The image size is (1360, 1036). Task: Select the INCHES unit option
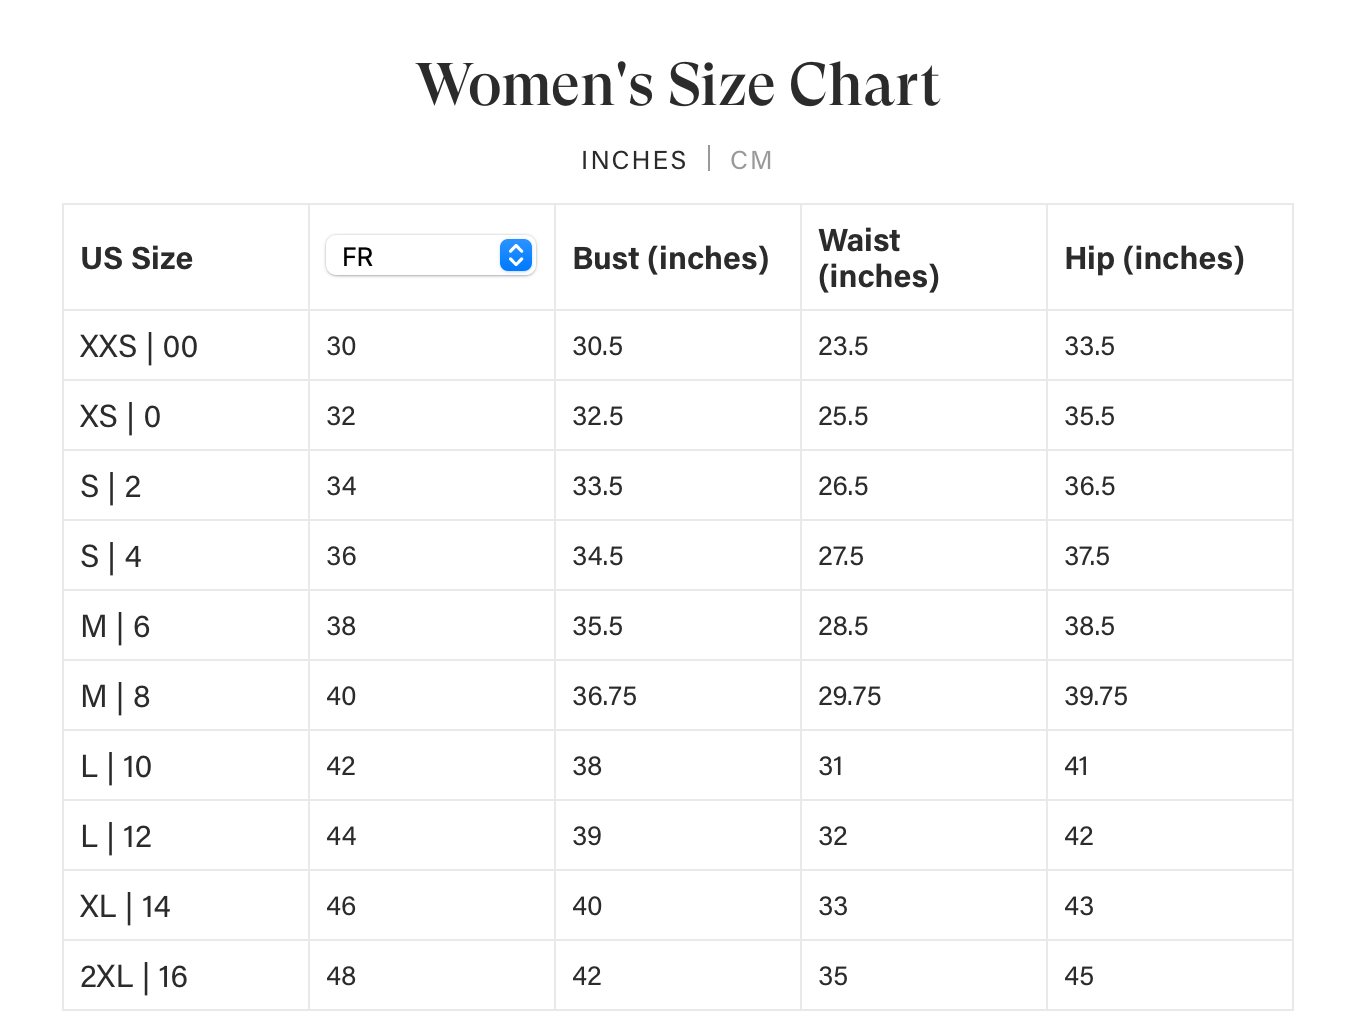634,160
